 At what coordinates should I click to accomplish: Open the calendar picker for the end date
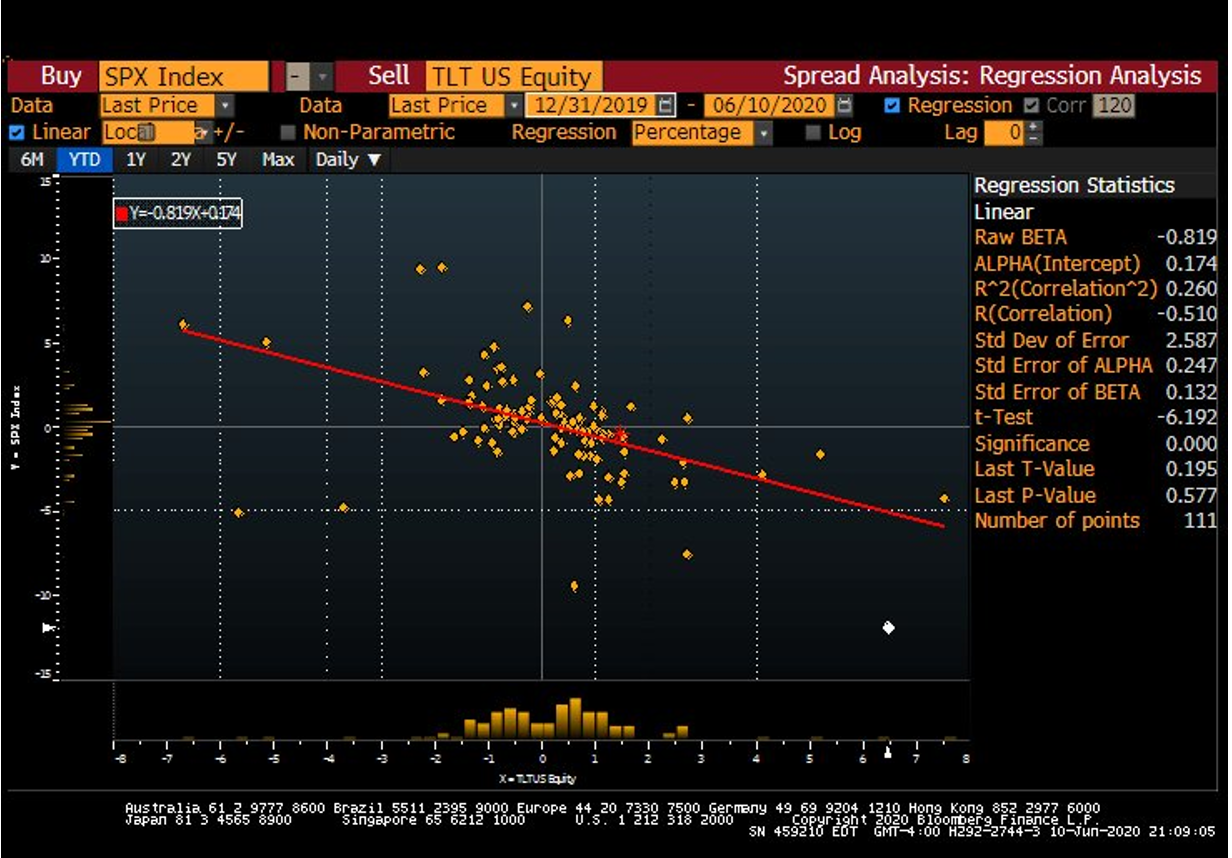845,106
